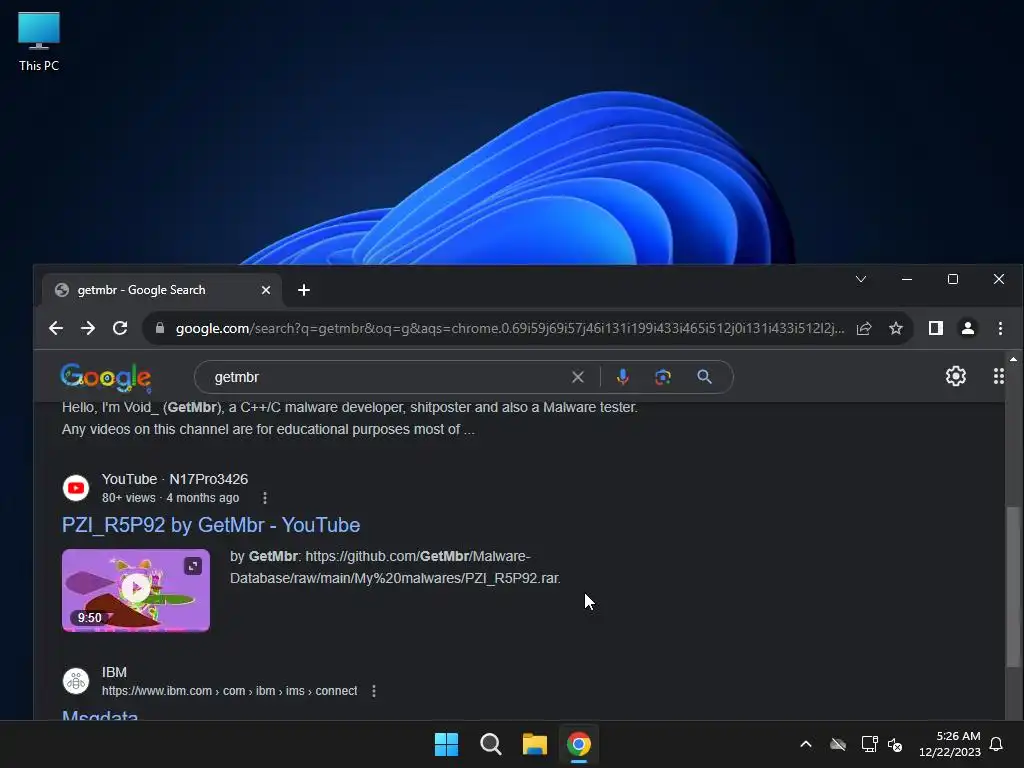Open more options for the YouTube result
Image resolution: width=1024 pixels, height=768 pixels.
(264, 498)
